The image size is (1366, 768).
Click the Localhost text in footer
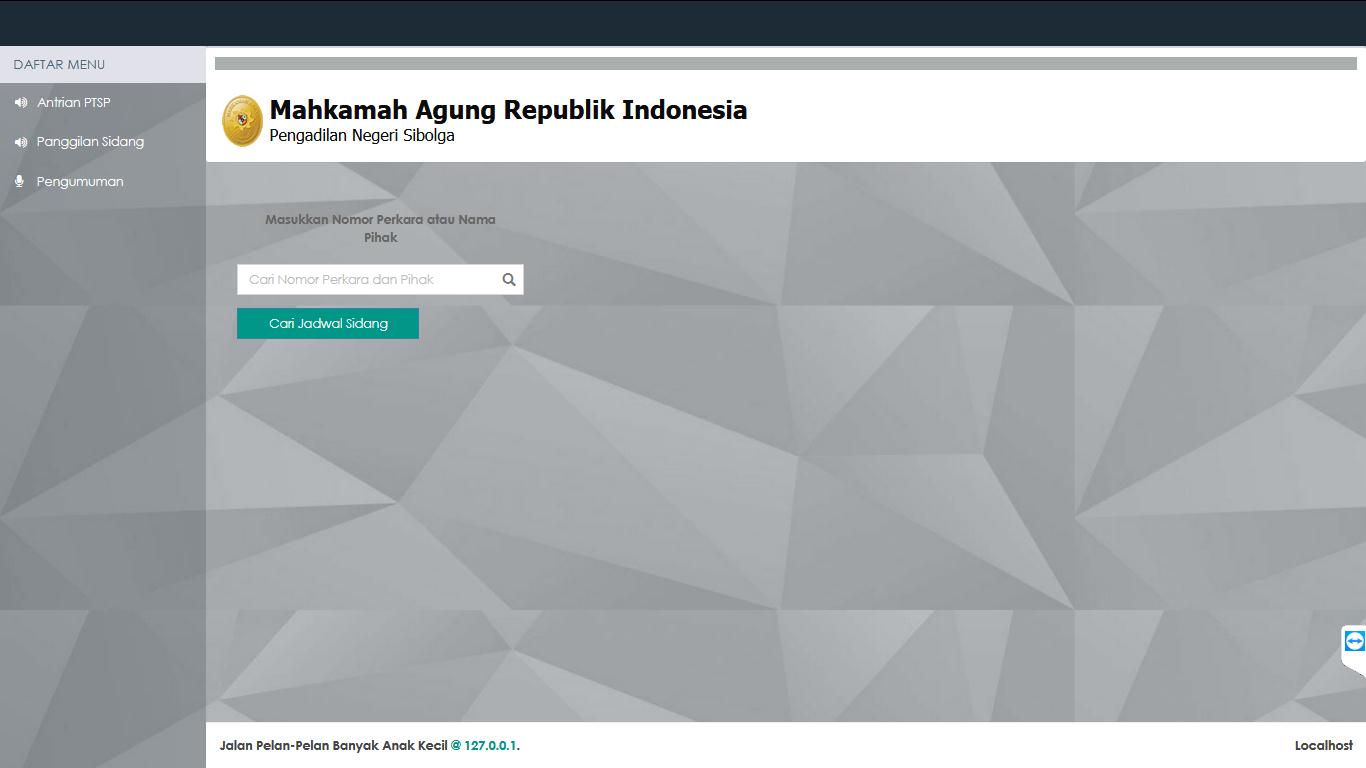[x=1323, y=746]
